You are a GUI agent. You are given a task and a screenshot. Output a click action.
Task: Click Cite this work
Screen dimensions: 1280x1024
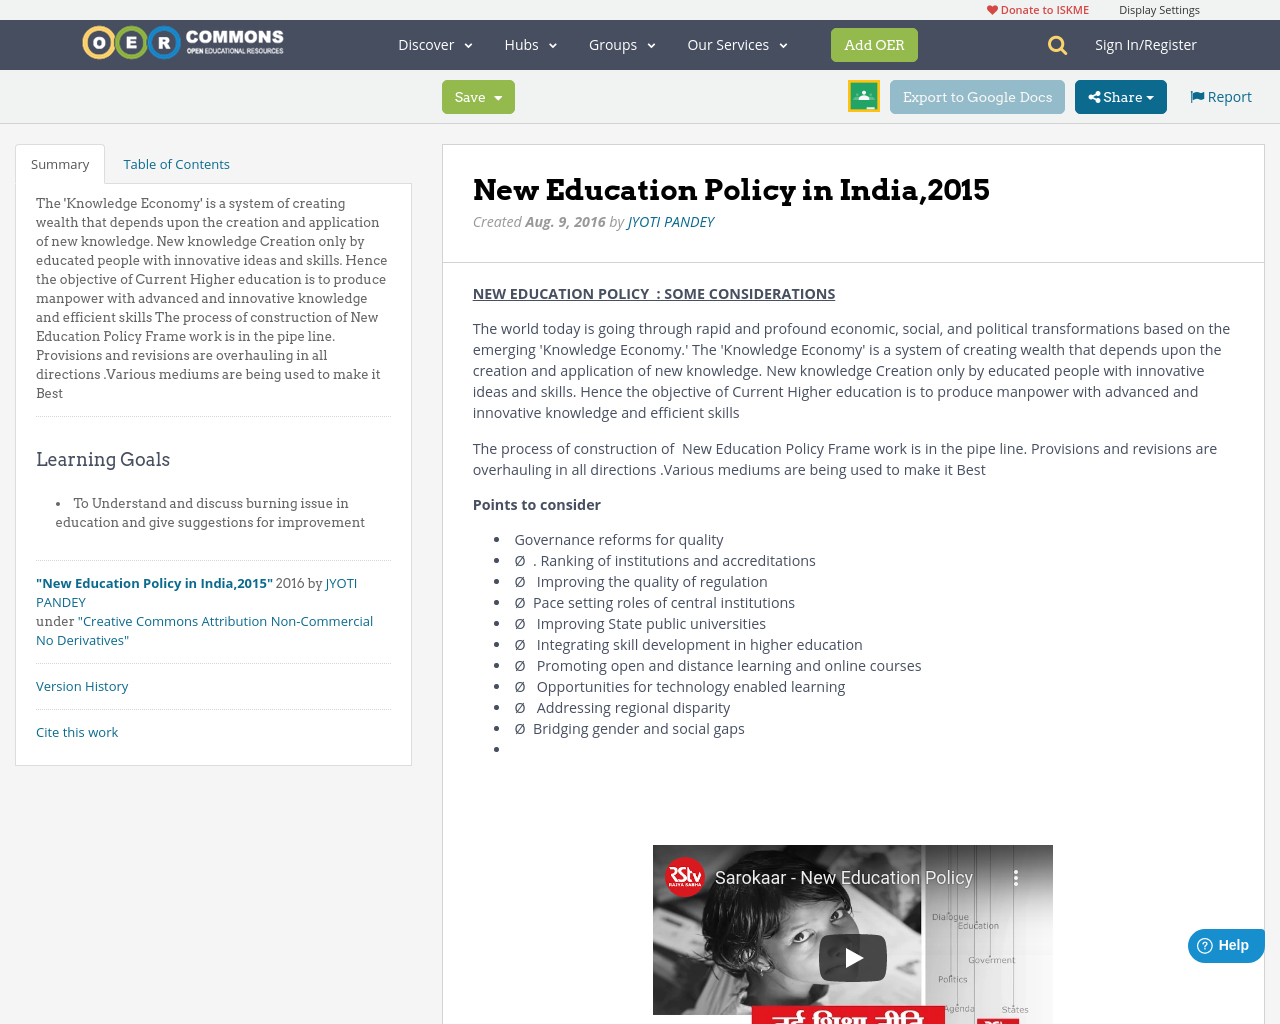click(x=77, y=732)
